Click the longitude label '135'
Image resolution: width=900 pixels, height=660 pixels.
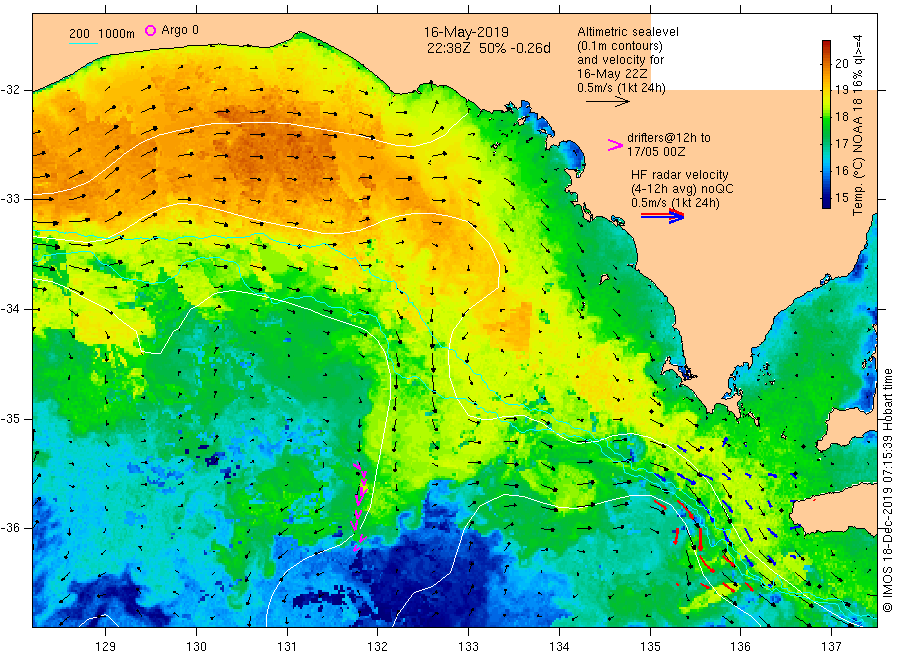tap(650, 647)
